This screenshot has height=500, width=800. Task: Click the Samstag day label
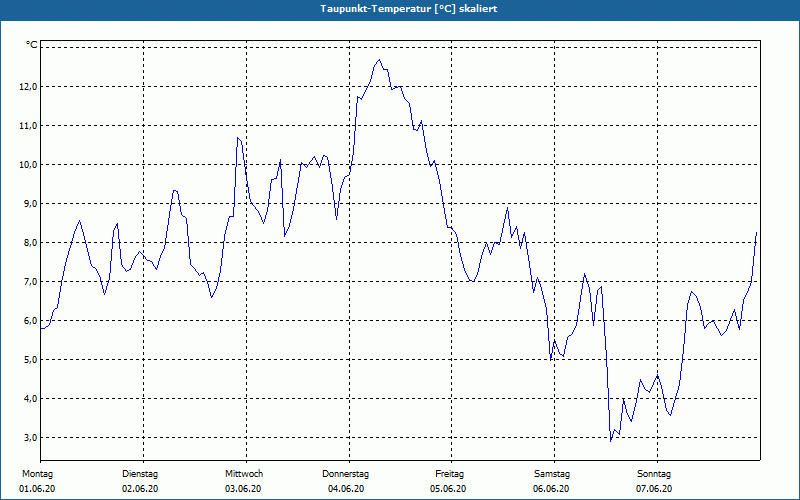552,474
